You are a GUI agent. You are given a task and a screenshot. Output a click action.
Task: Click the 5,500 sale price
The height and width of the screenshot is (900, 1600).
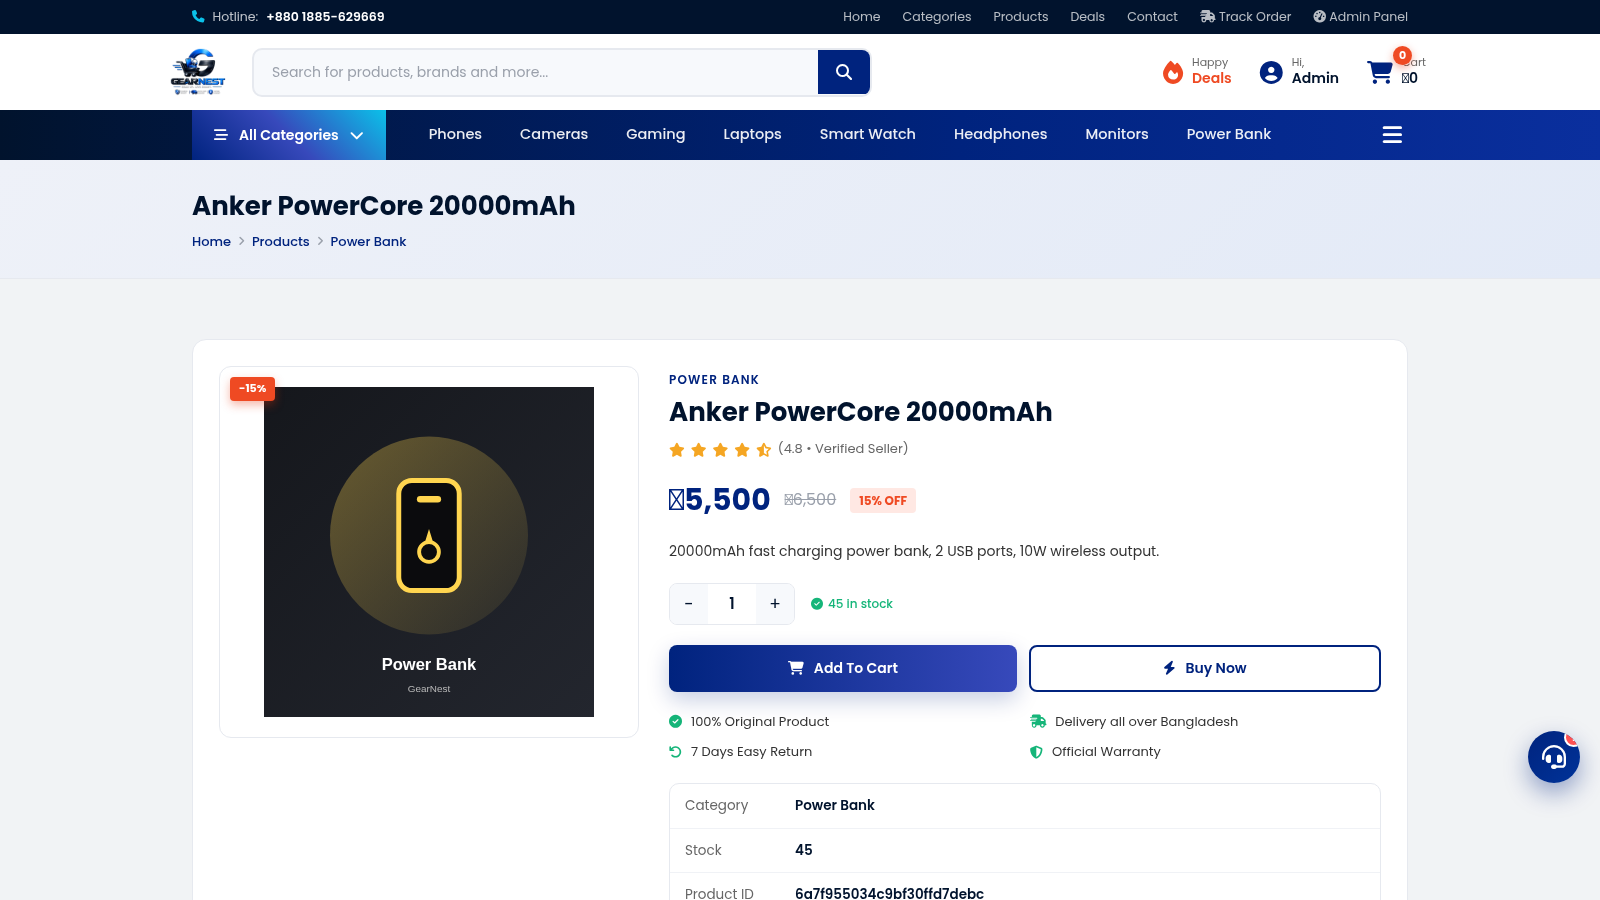point(720,499)
